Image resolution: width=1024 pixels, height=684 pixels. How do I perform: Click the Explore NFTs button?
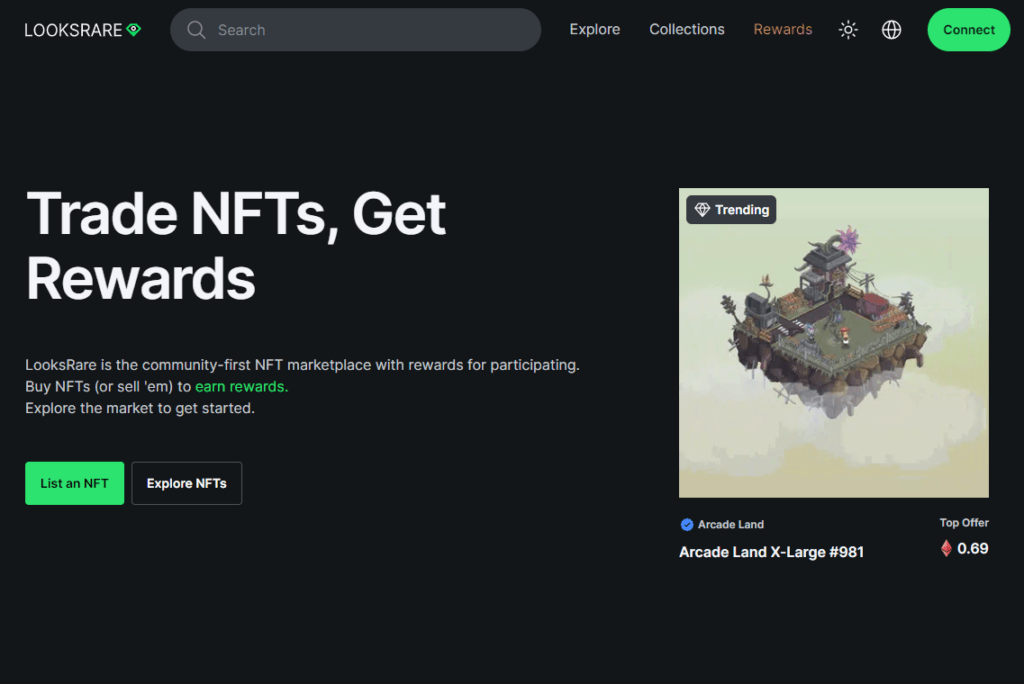tap(187, 483)
